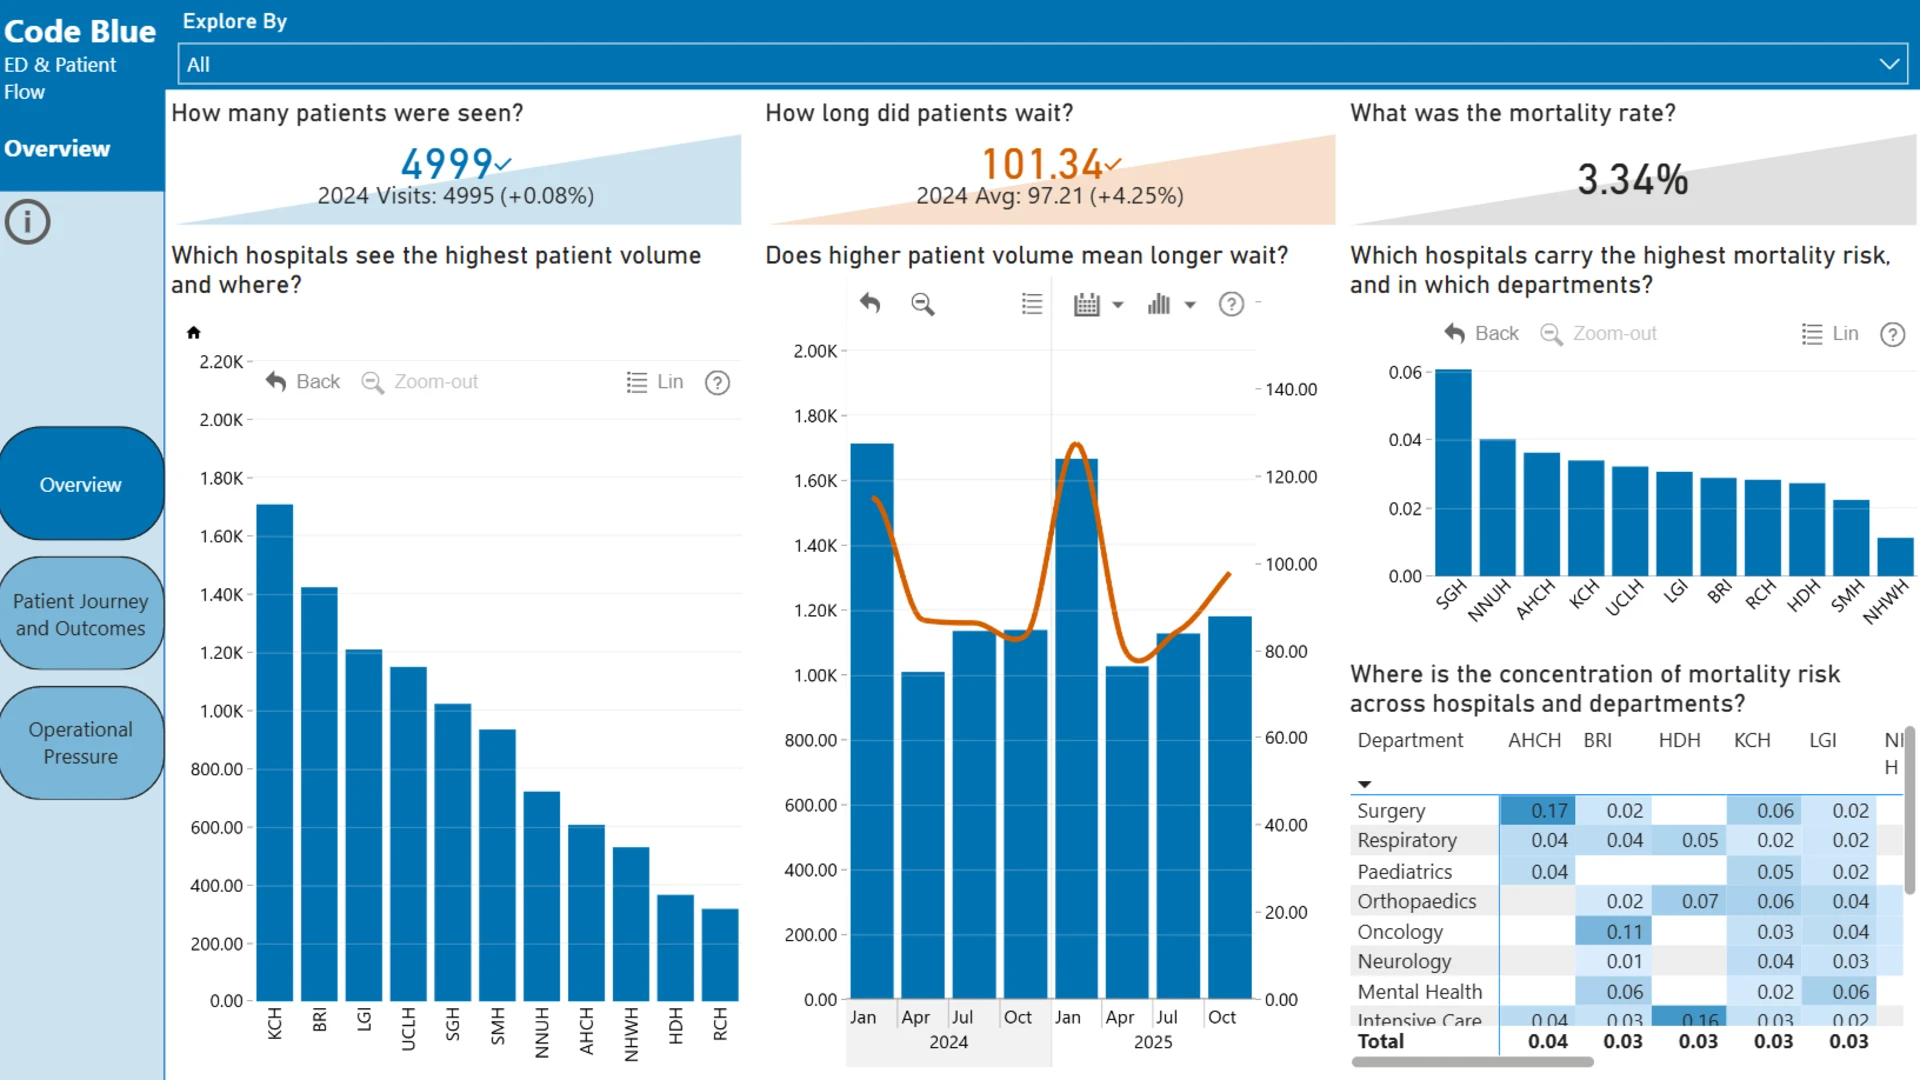Image resolution: width=1920 pixels, height=1080 pixels.
Task: Click the undo arrow in the wait time chart
Action: coord(870,303)
